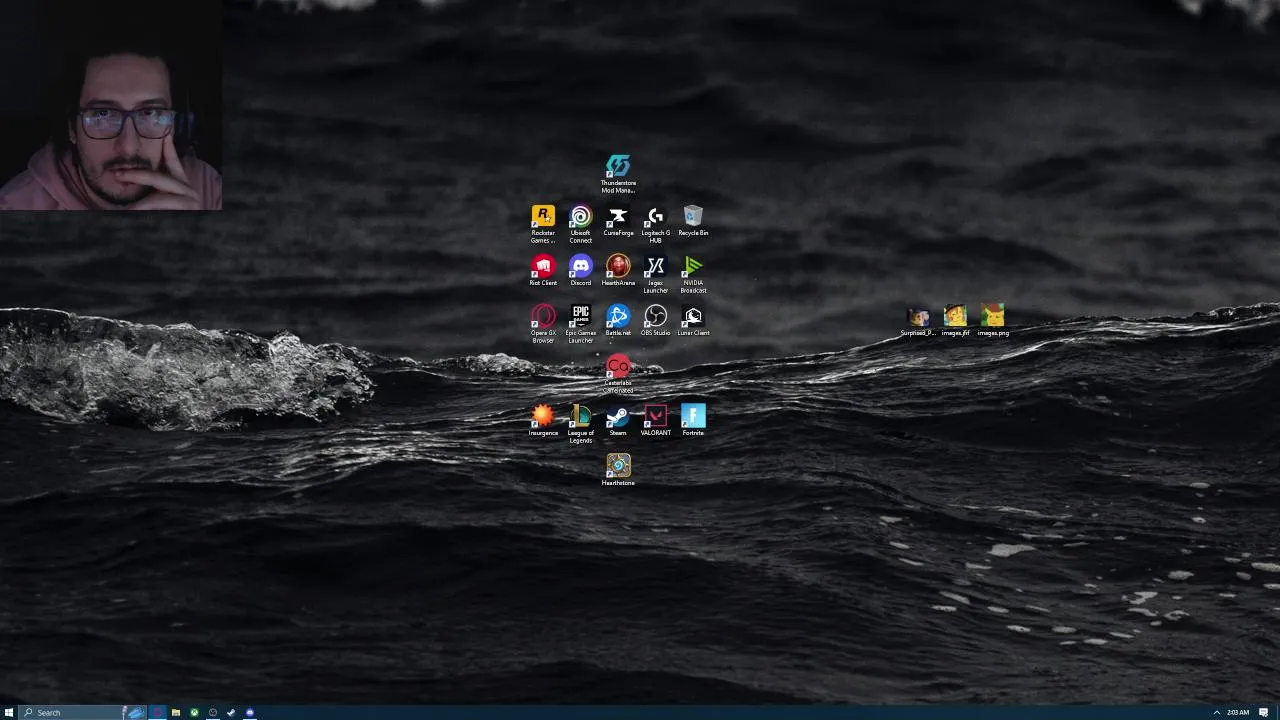This screenshot has height=720, width=1280.
Task: Select the Opera GX Browser shortcut
Action: tap(543, 324)
